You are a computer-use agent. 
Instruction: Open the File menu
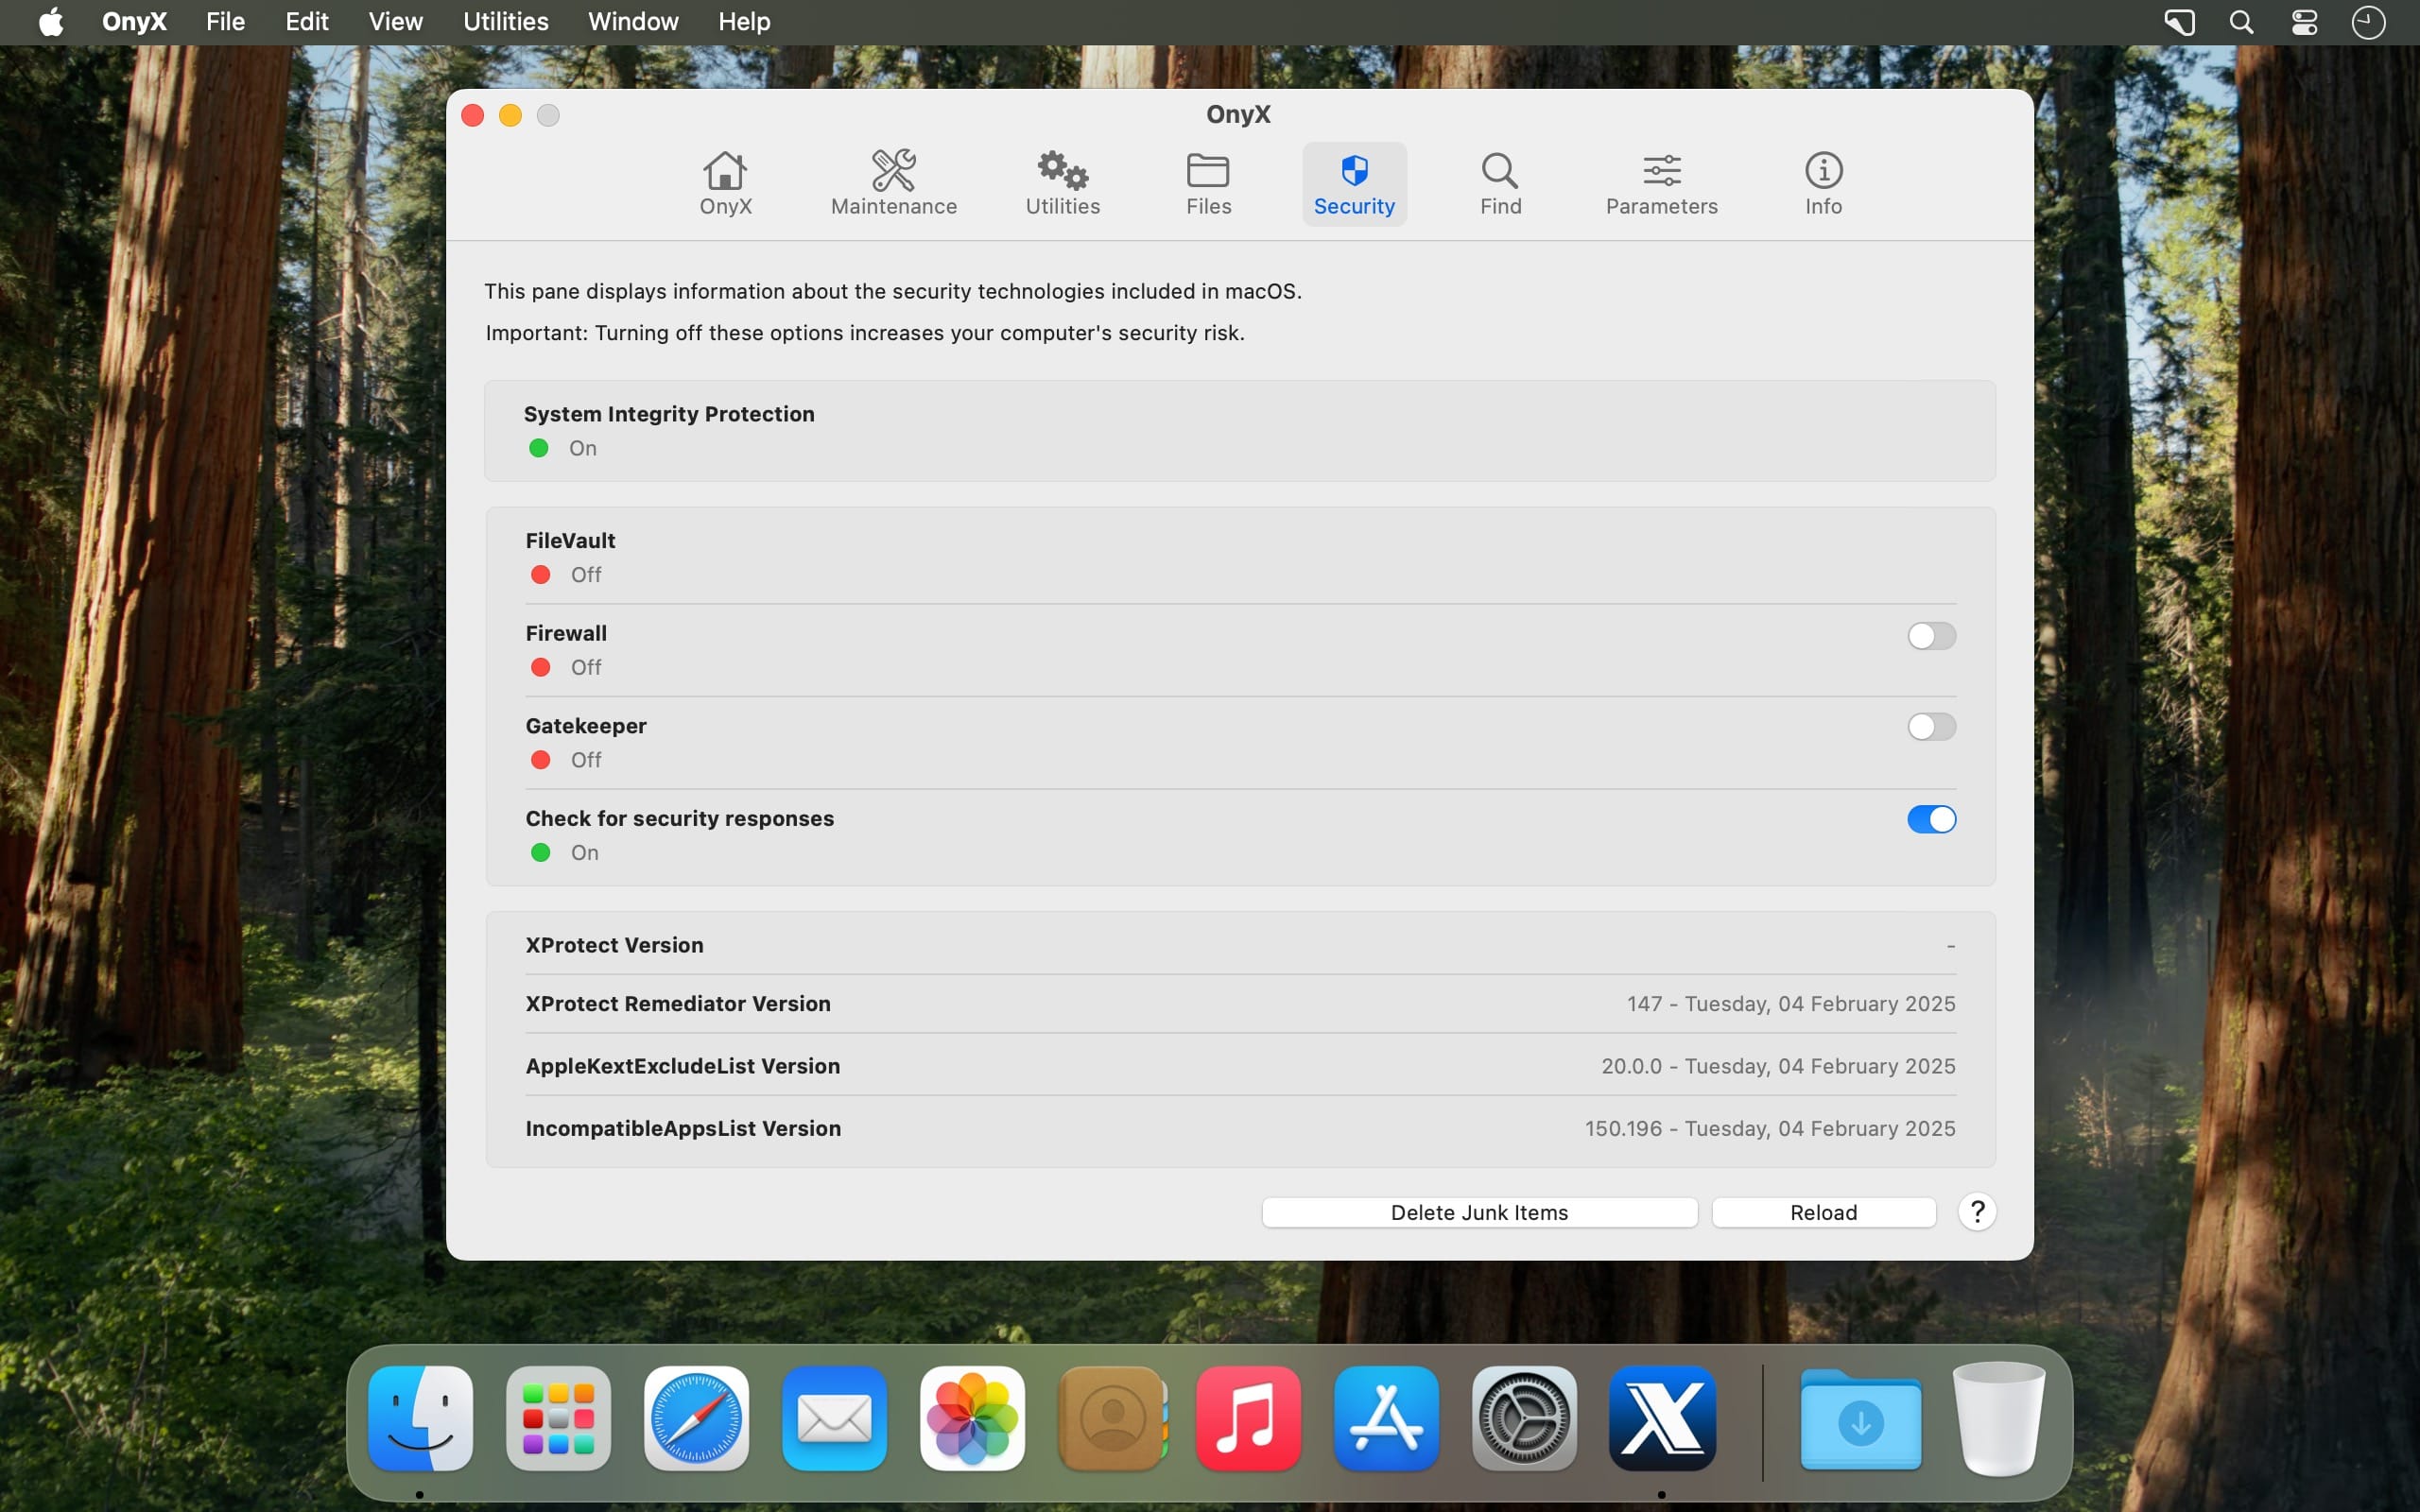[225, 22]
